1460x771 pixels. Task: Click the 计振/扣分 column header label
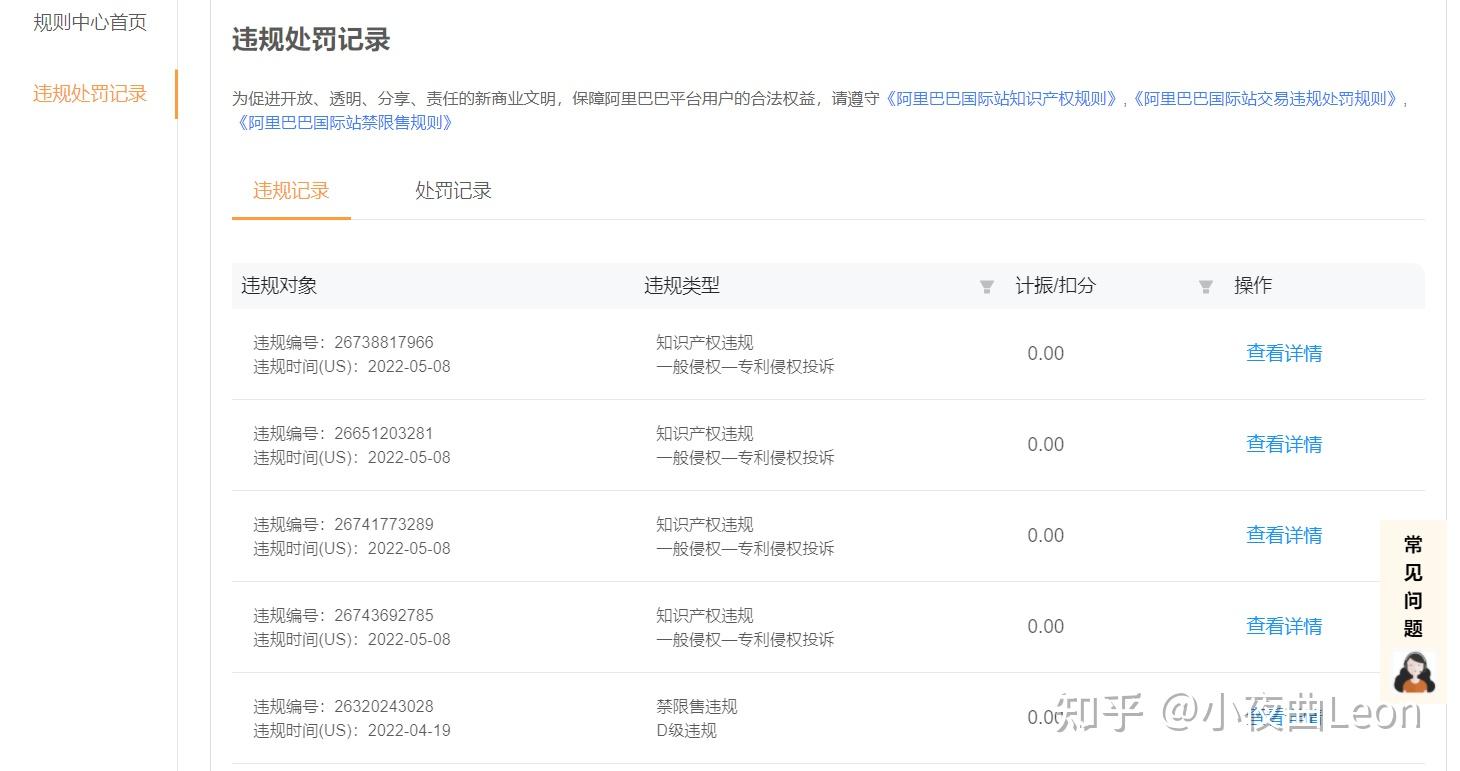point(1055,285)
